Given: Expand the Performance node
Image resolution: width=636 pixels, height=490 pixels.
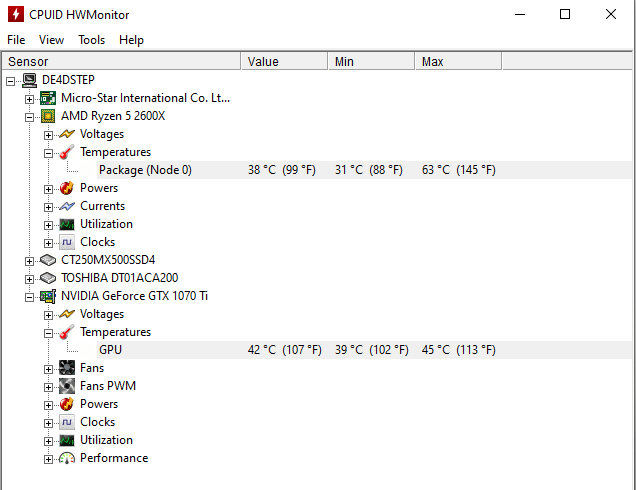Looking at the screenshot, I should pyautogui.click(x=48, y=459).
